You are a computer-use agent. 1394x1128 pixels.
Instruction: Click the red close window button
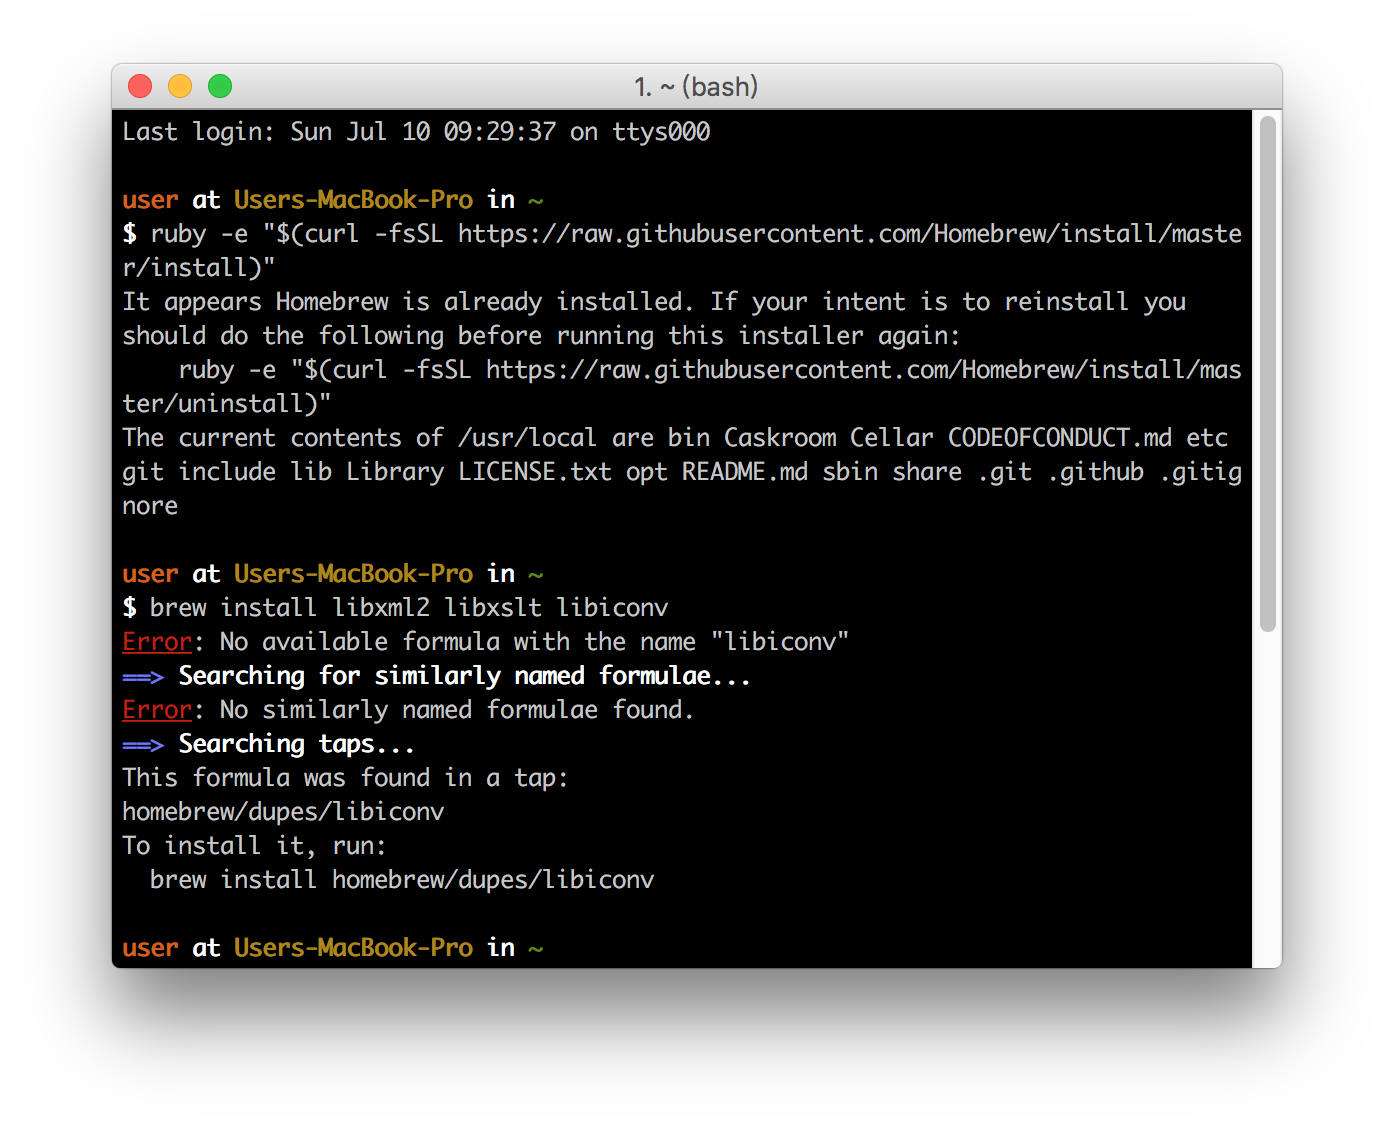coord(140,86)
